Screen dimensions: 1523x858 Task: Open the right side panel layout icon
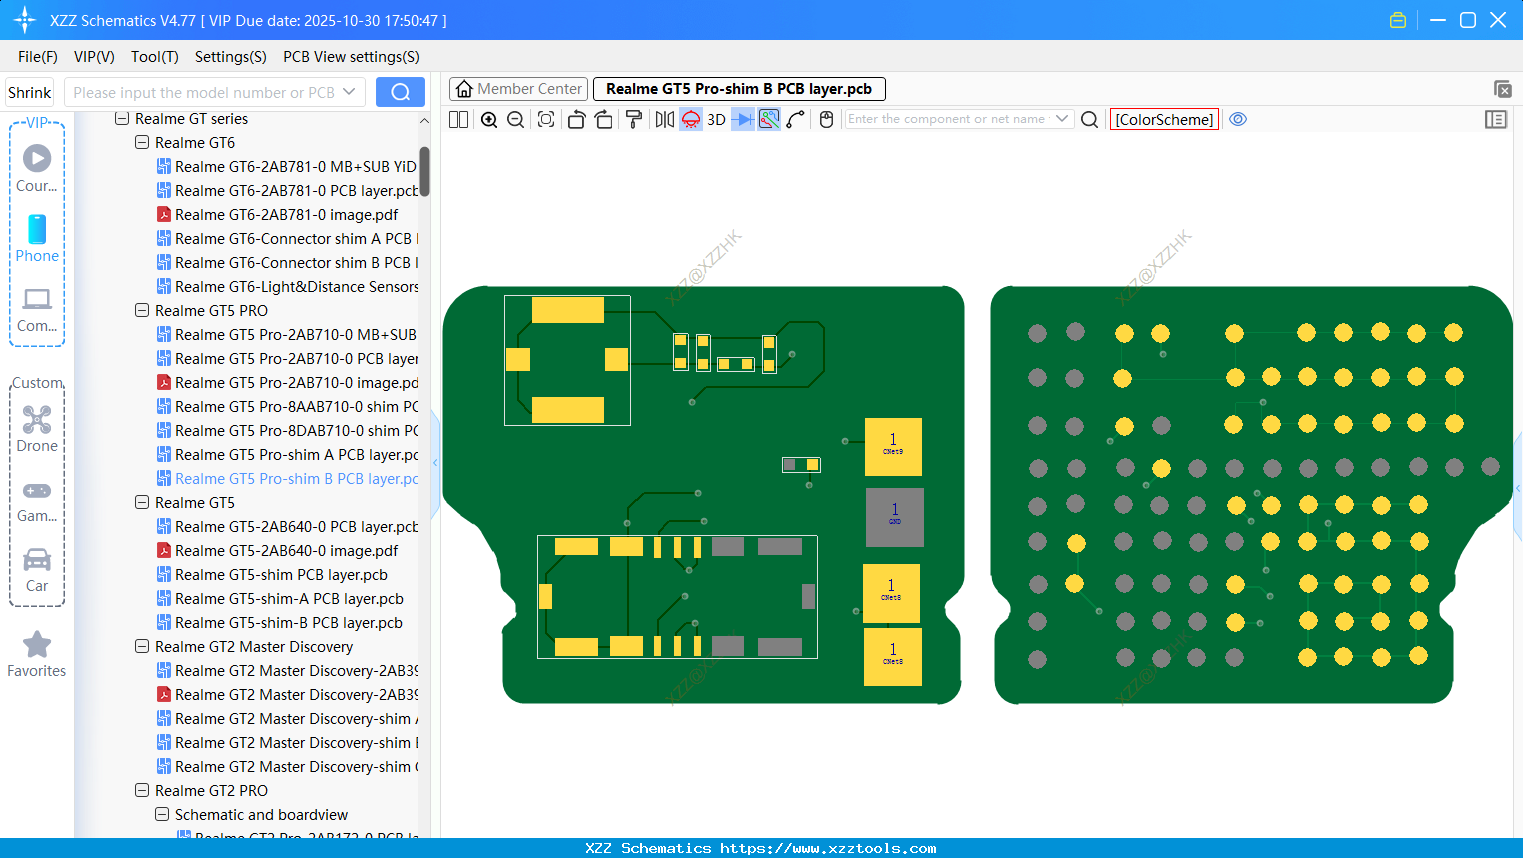pyautogui.click(x=1496, y=119)
